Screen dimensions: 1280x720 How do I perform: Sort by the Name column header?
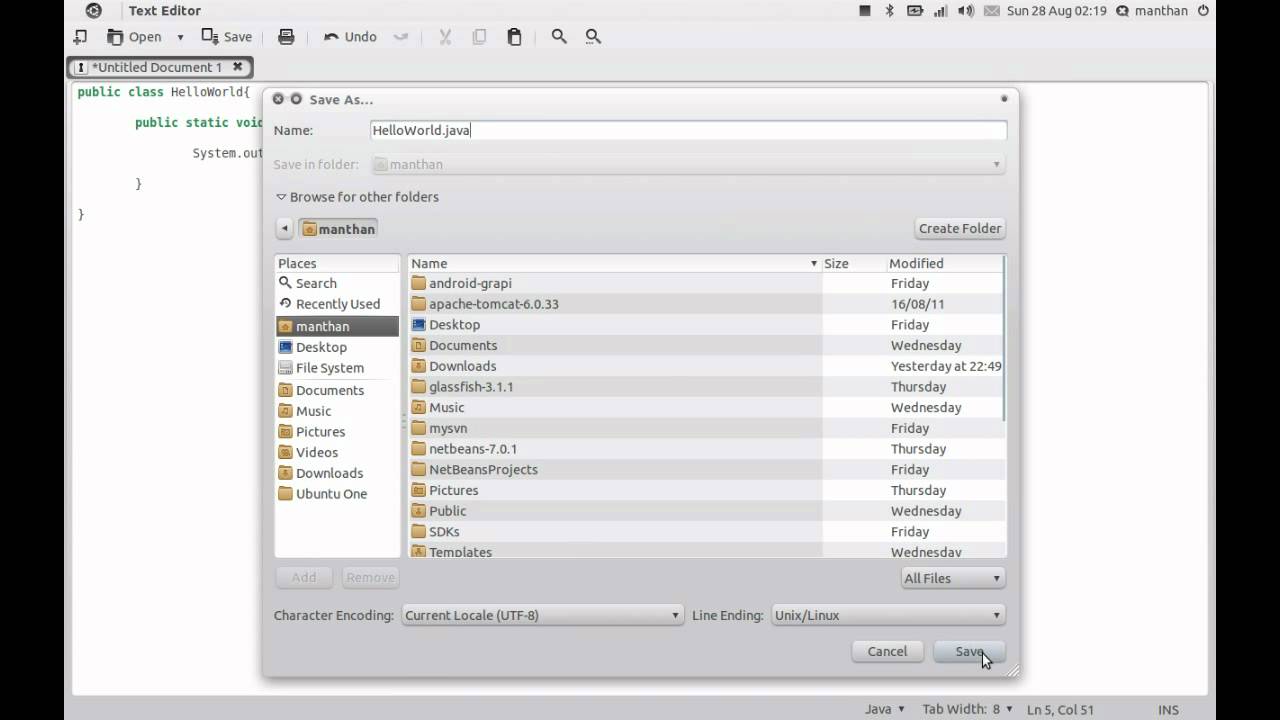pyautogui.click(x=614, y=263)
